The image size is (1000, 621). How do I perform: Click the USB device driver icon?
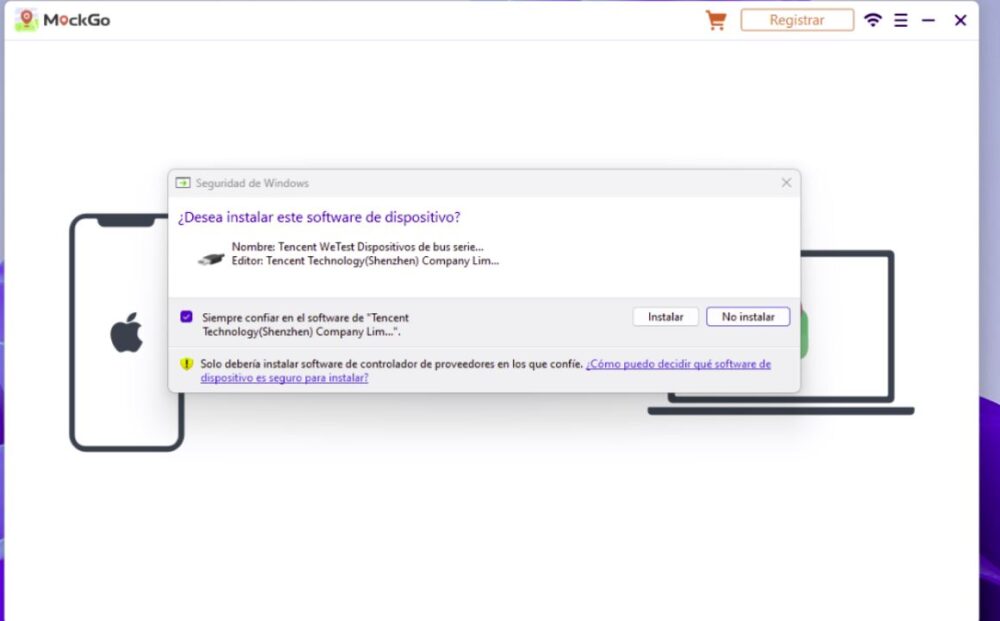211,259
